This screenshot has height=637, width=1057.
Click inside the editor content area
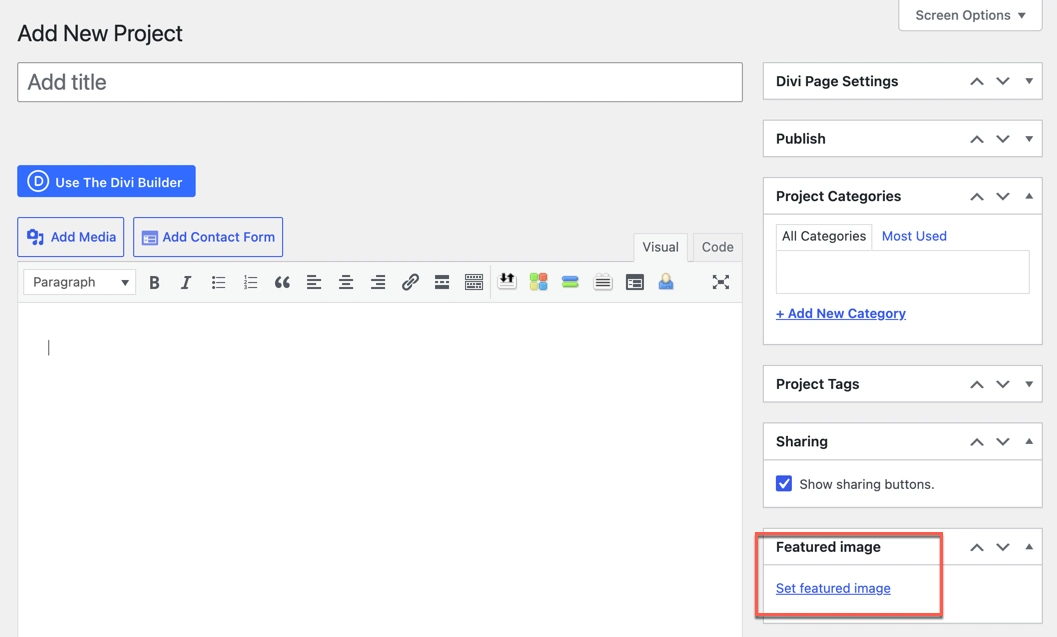tap(380, 470)
